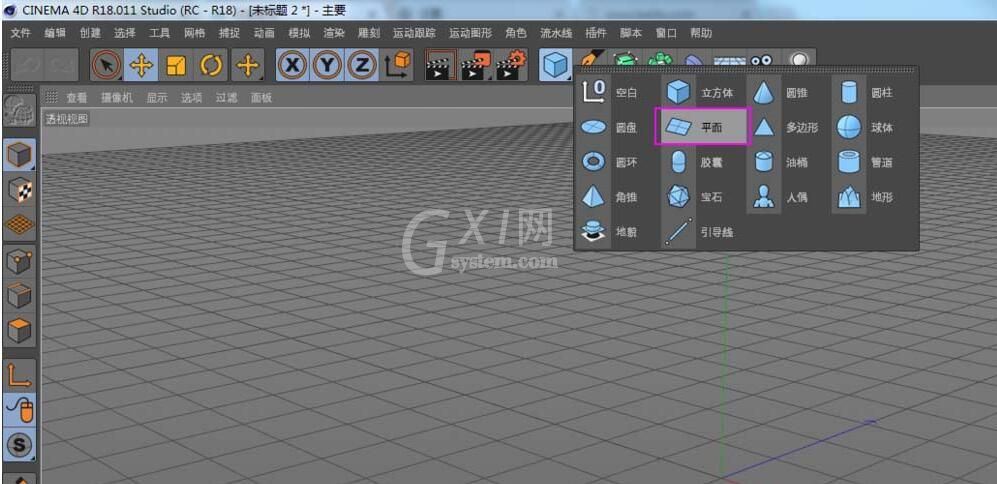Toggle the Z axis lock
Screen dimensions: 997x484
click(x=362, y=65)
